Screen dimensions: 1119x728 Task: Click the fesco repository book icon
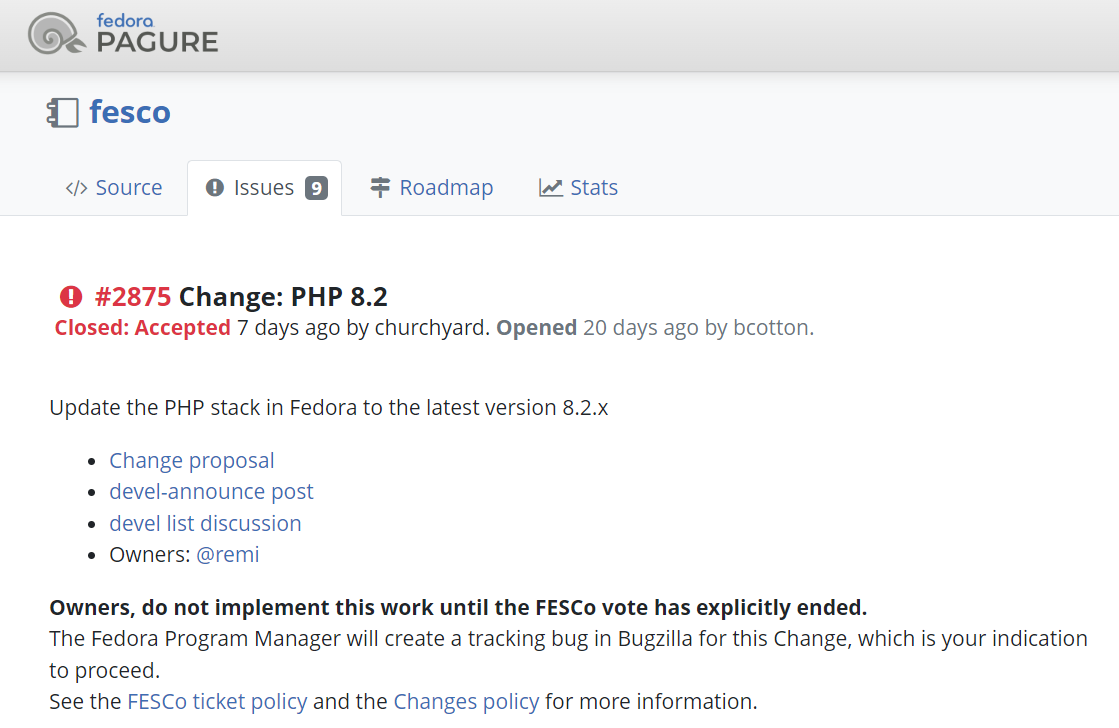pyautogui.click(x=62, y=112)
